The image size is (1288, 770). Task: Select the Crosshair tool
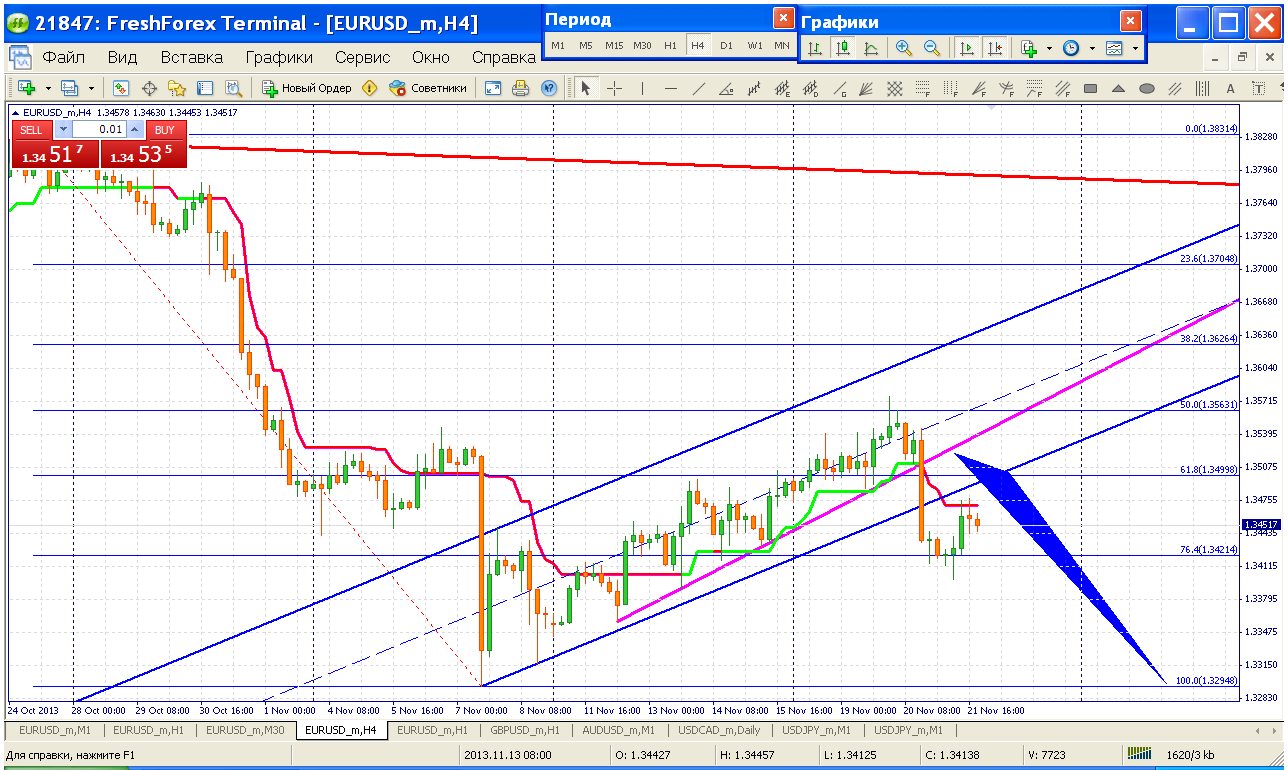coord(614,88)
